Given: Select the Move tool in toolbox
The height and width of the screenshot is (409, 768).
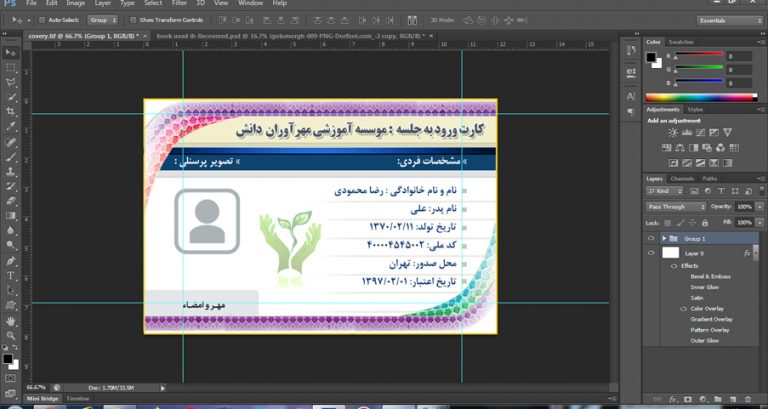Looking at the screenshot, I should pyautogui.click(x=10, y=52).
